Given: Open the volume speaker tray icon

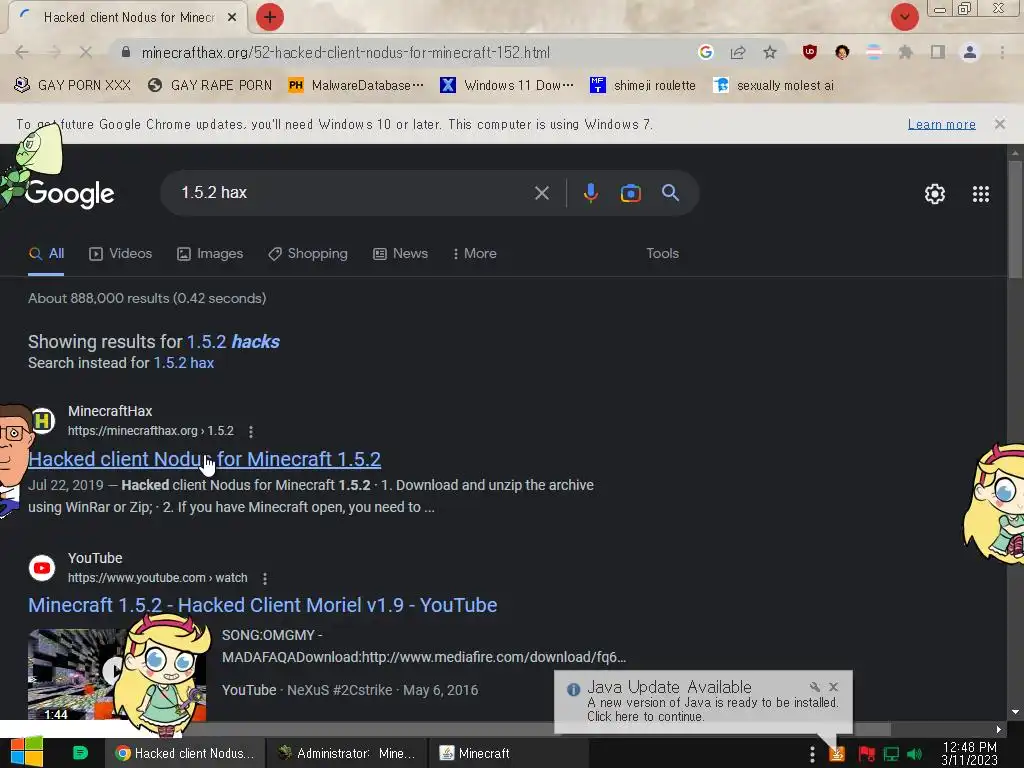Looking at the screenshot, I should point(914,754).
